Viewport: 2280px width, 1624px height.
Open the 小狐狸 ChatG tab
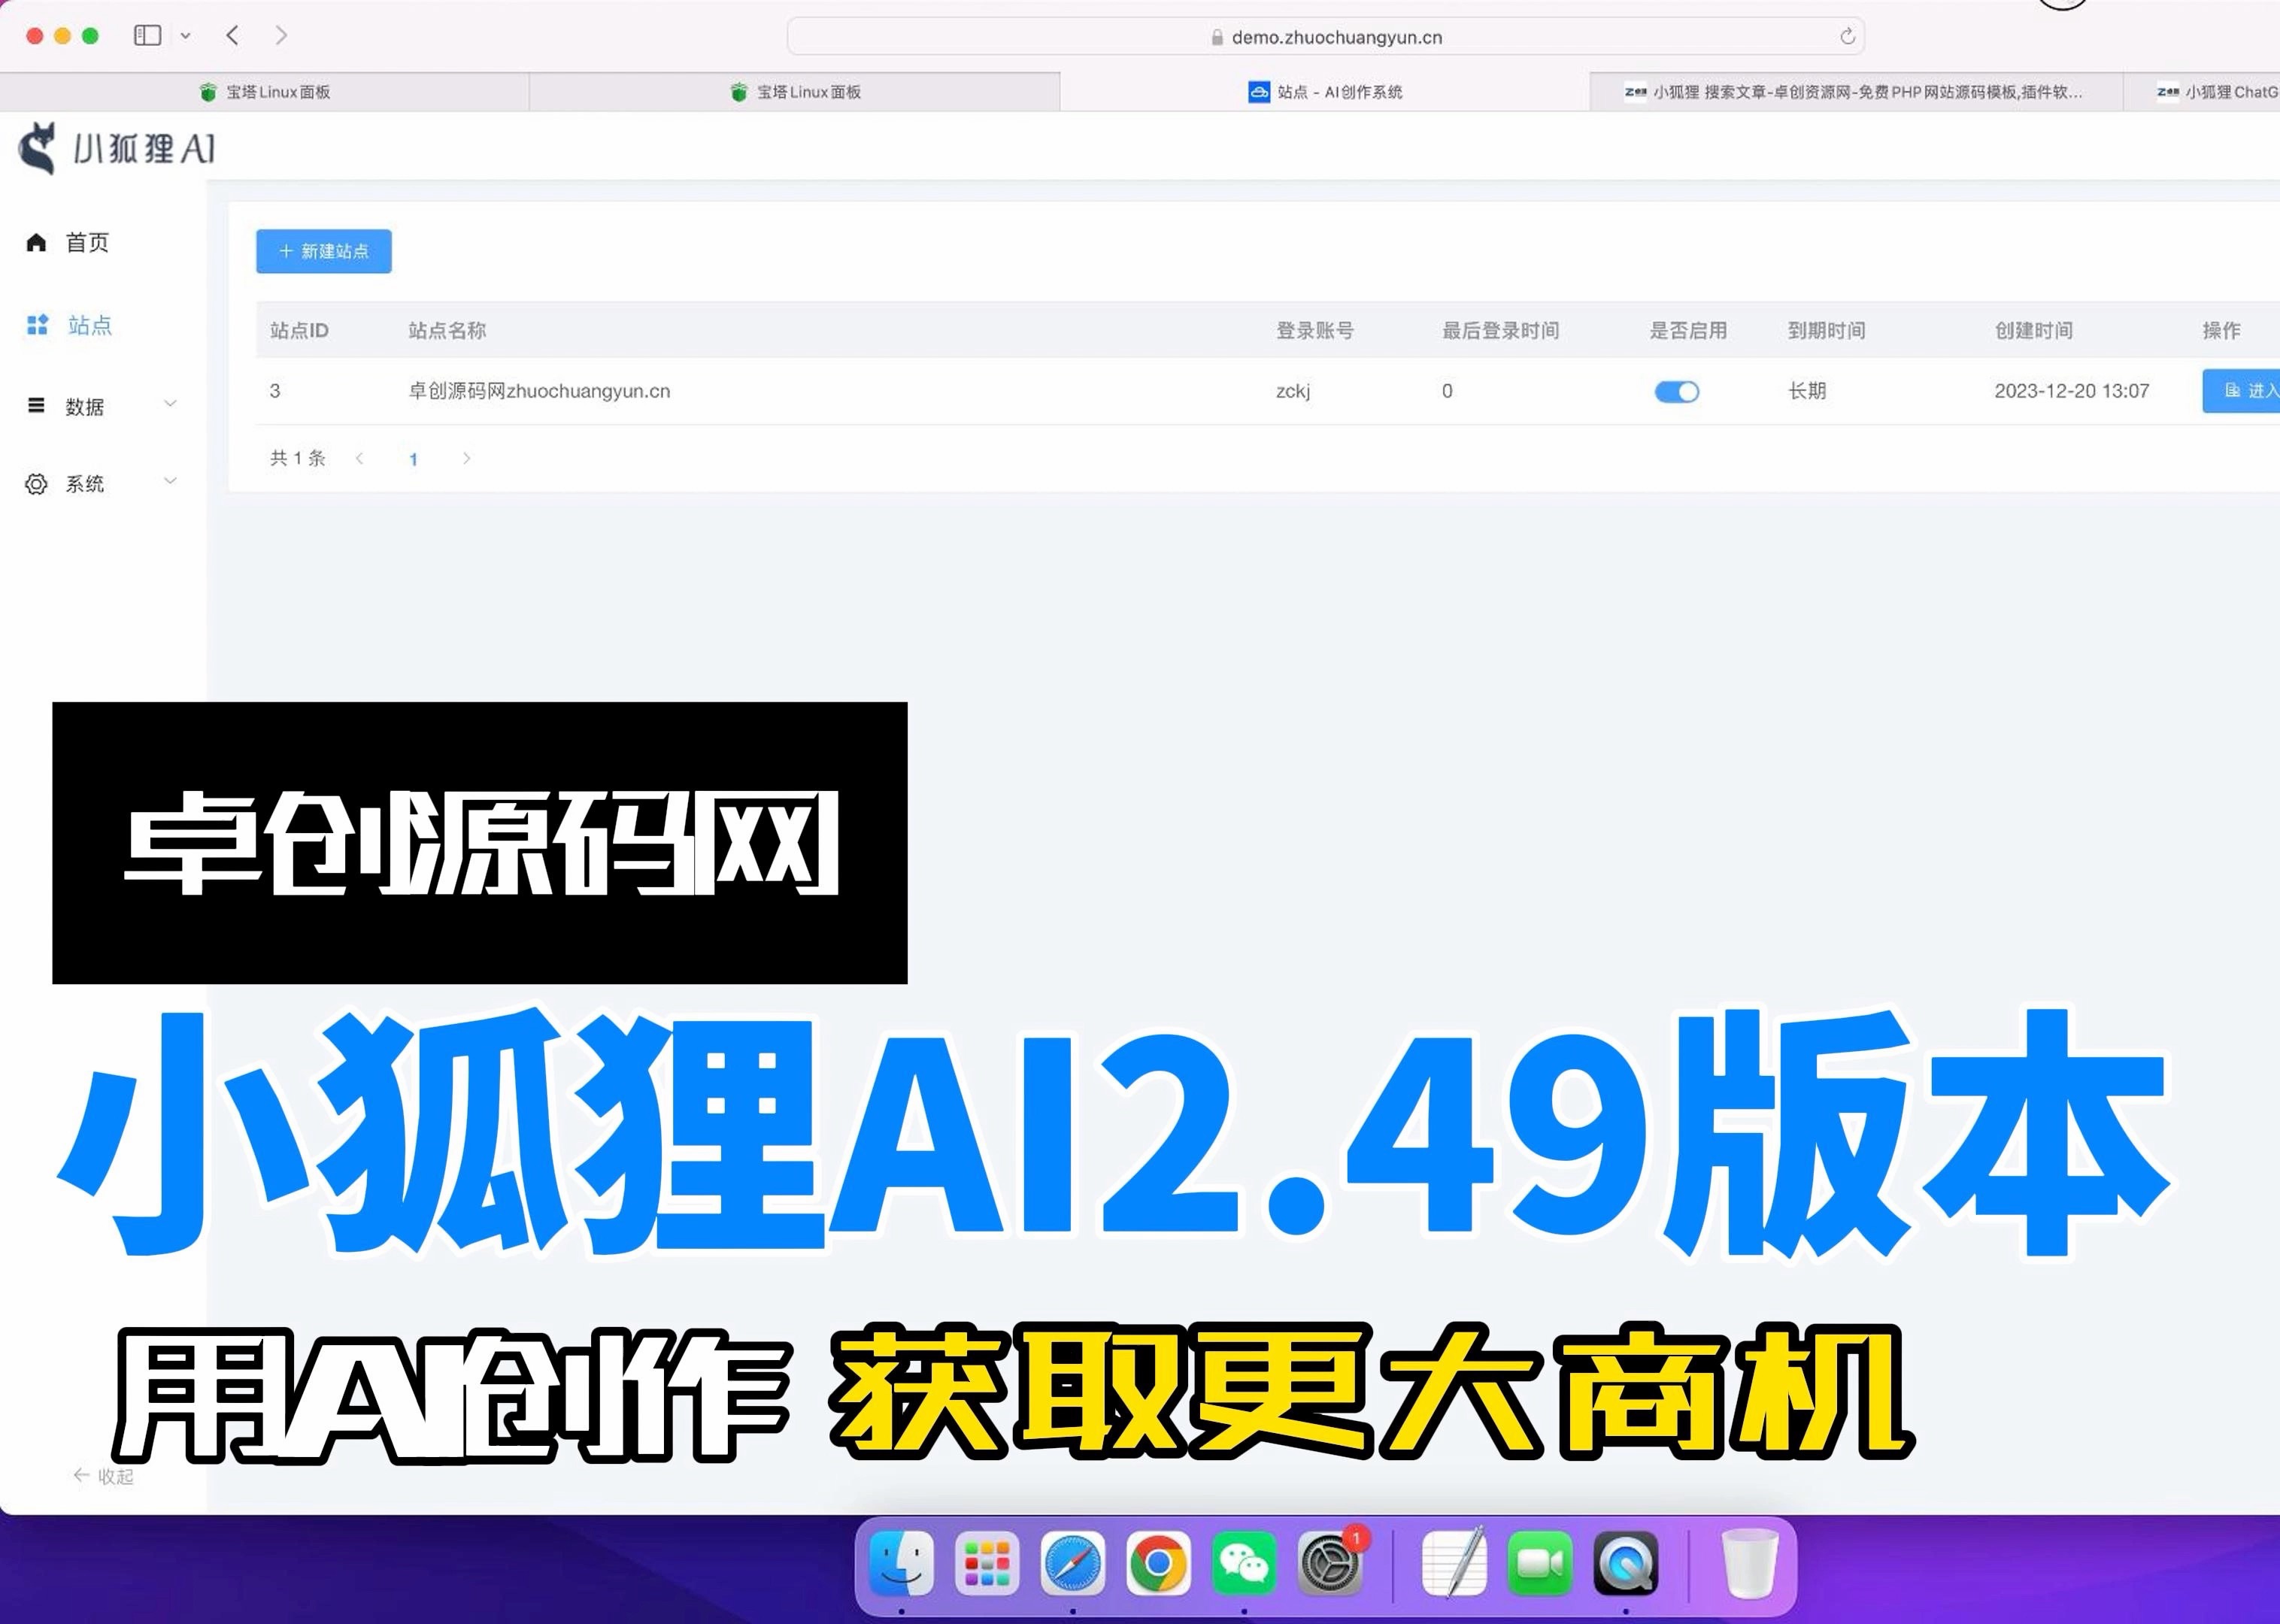tap(2202, 92)
